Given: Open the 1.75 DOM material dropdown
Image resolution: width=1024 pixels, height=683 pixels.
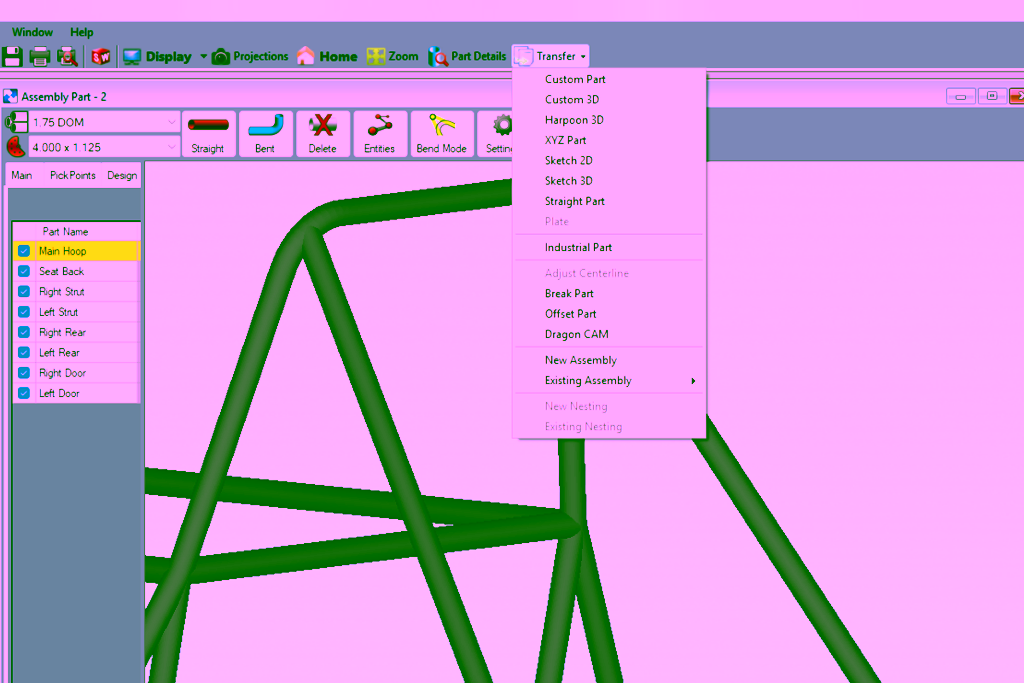Looking at the screenshot, I should [x=171, y=122].
